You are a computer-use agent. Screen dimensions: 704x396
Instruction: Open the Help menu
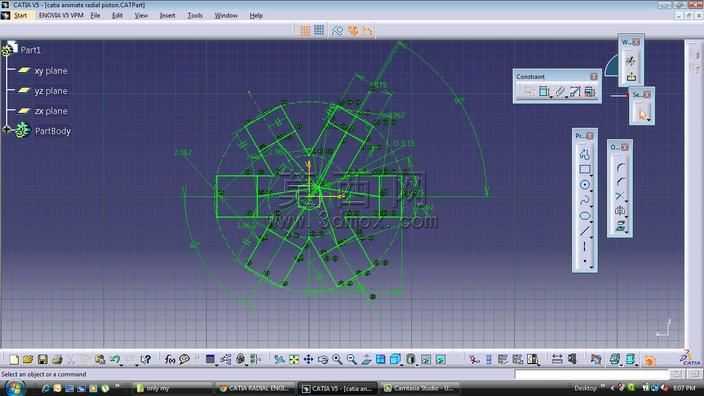[x=256, y=15]
